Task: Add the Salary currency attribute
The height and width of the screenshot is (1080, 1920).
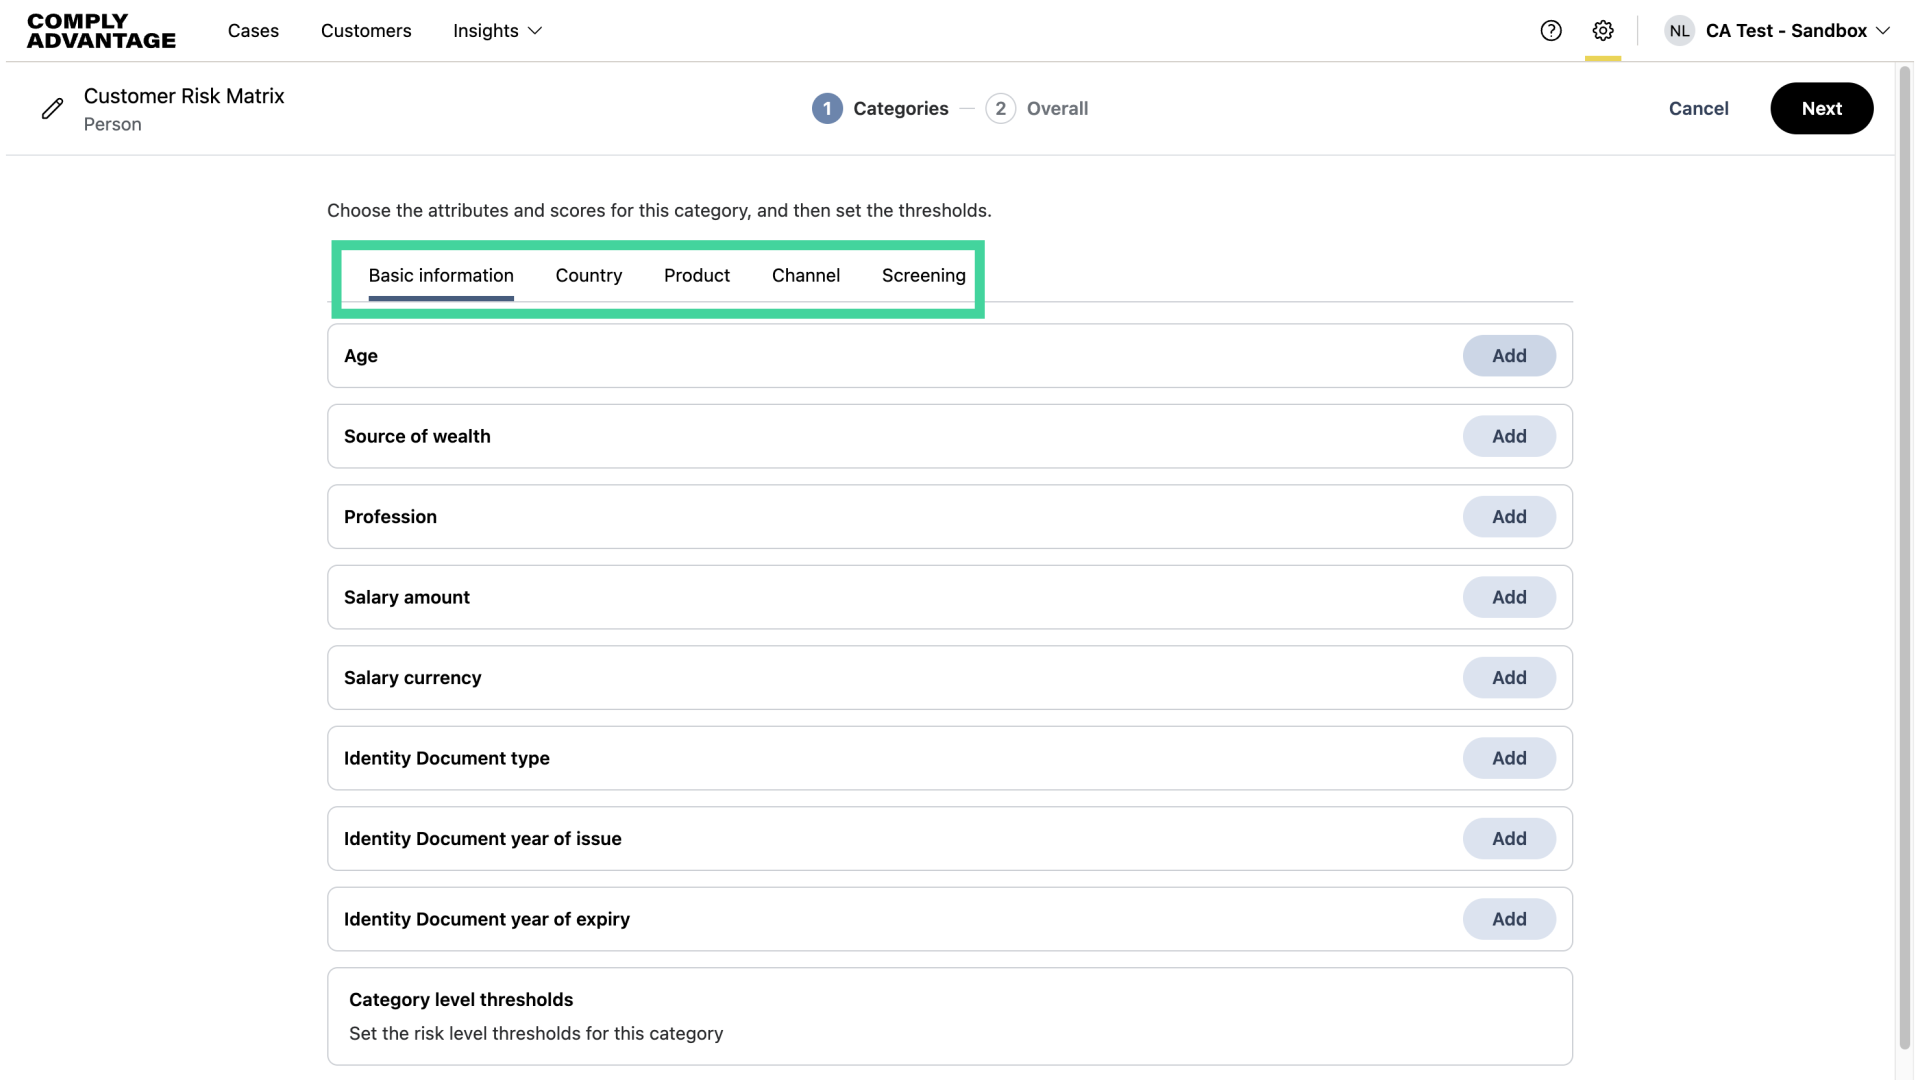Action: [1509, 678]
